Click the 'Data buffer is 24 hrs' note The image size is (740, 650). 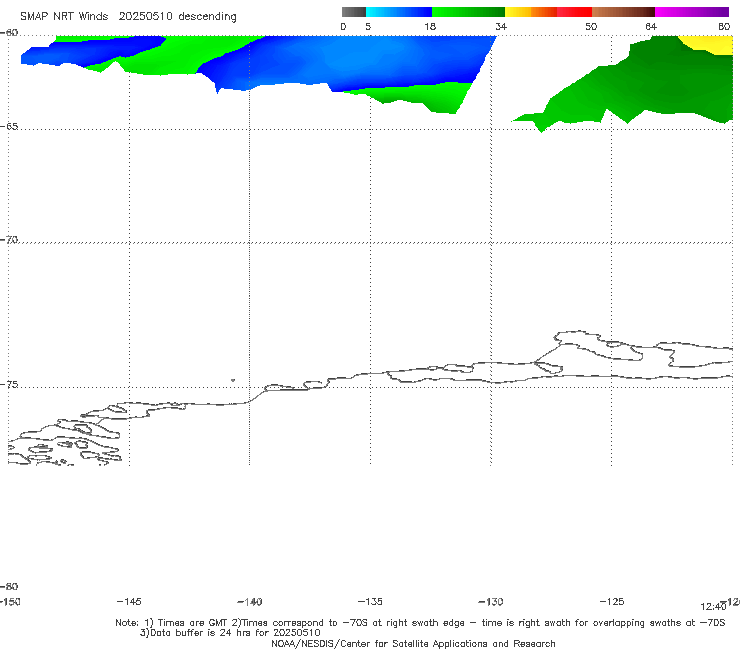tap(230, 633)
